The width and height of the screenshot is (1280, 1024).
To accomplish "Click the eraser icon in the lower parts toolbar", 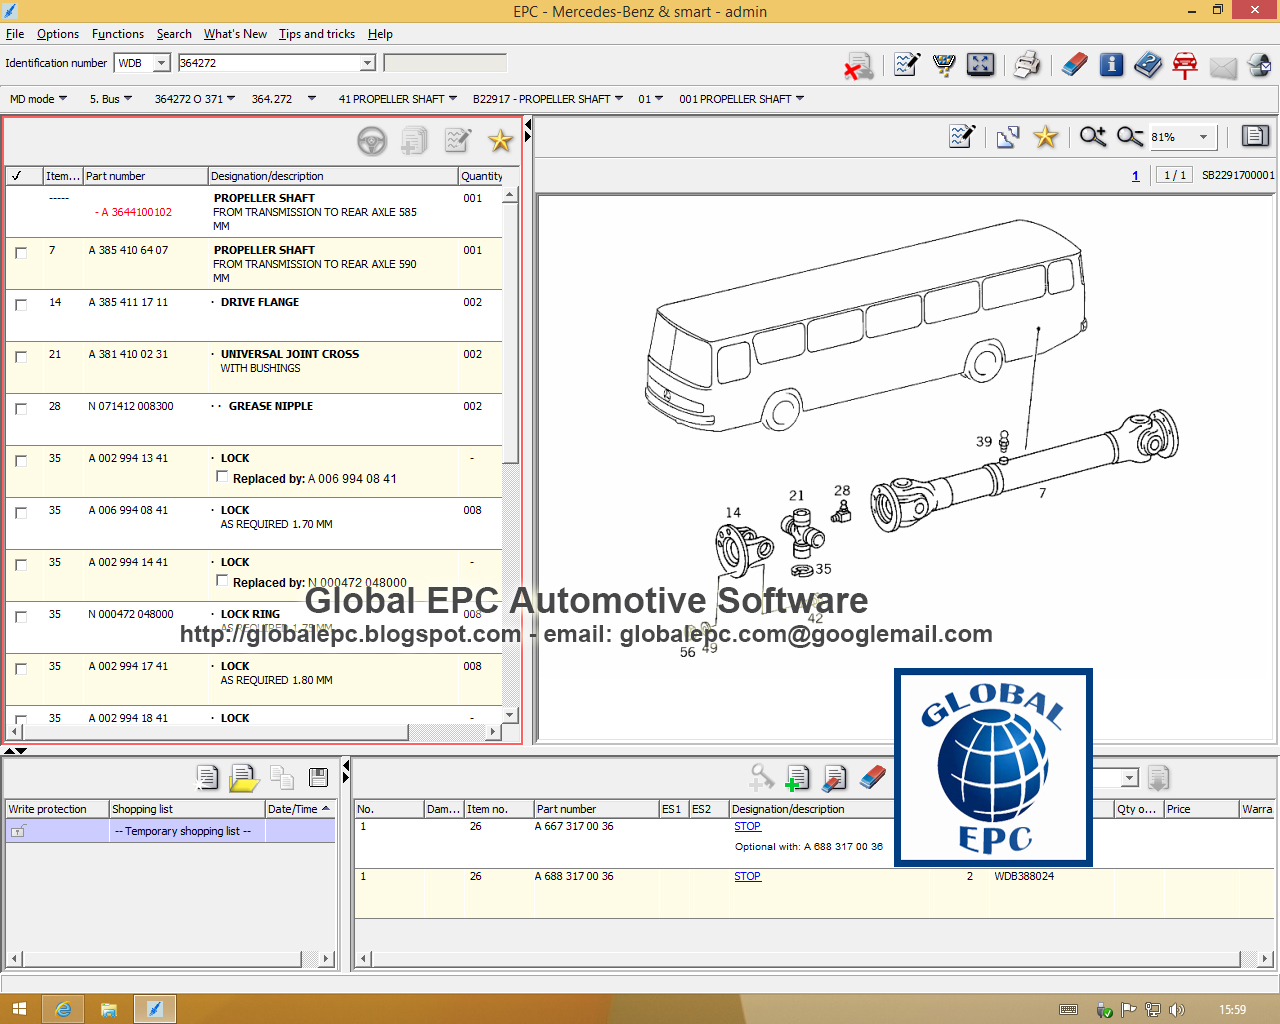I will point(873,777).
